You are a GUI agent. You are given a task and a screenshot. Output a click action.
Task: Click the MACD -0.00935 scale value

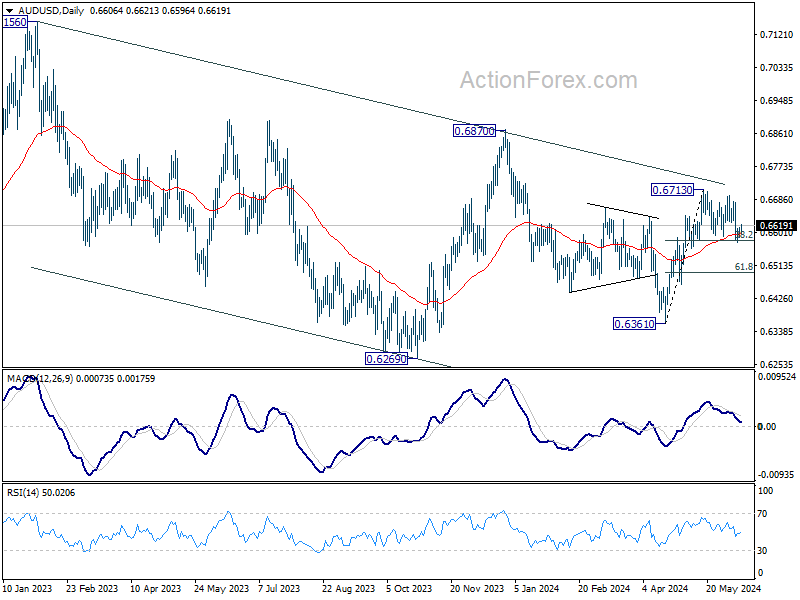tap(776, 474)
